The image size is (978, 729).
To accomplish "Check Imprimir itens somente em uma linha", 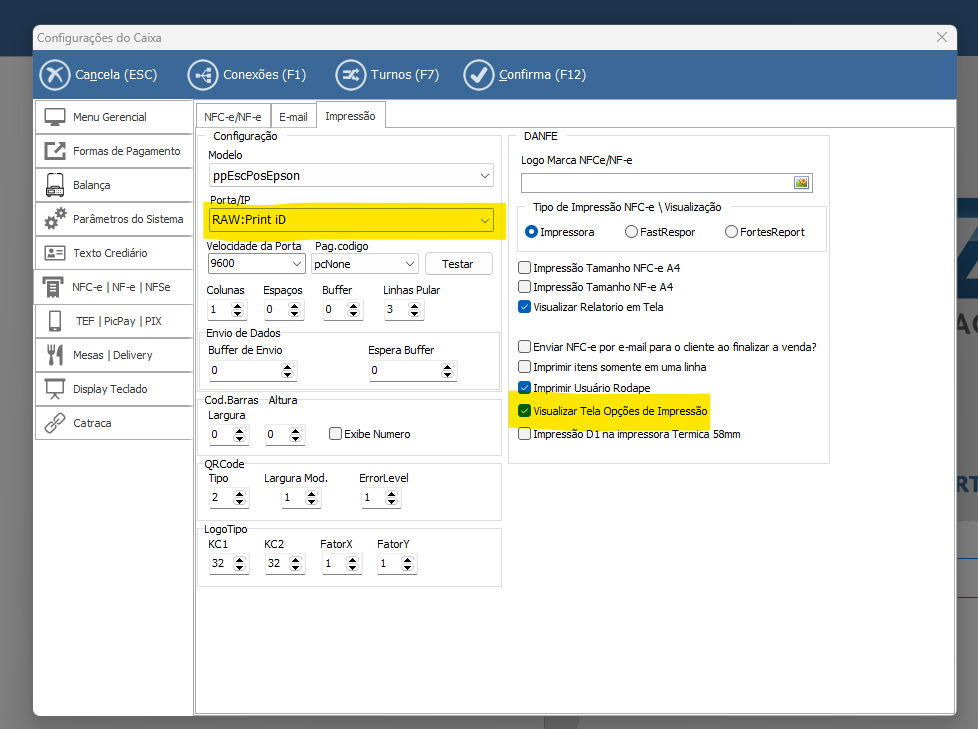I will tap(525, 367).
